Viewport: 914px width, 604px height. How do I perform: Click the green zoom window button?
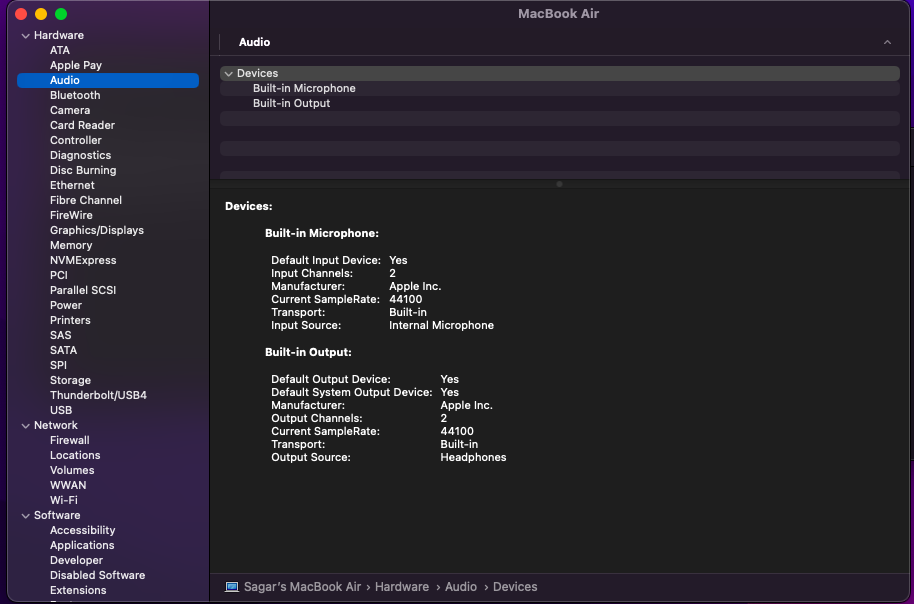[x=61, y=14]
